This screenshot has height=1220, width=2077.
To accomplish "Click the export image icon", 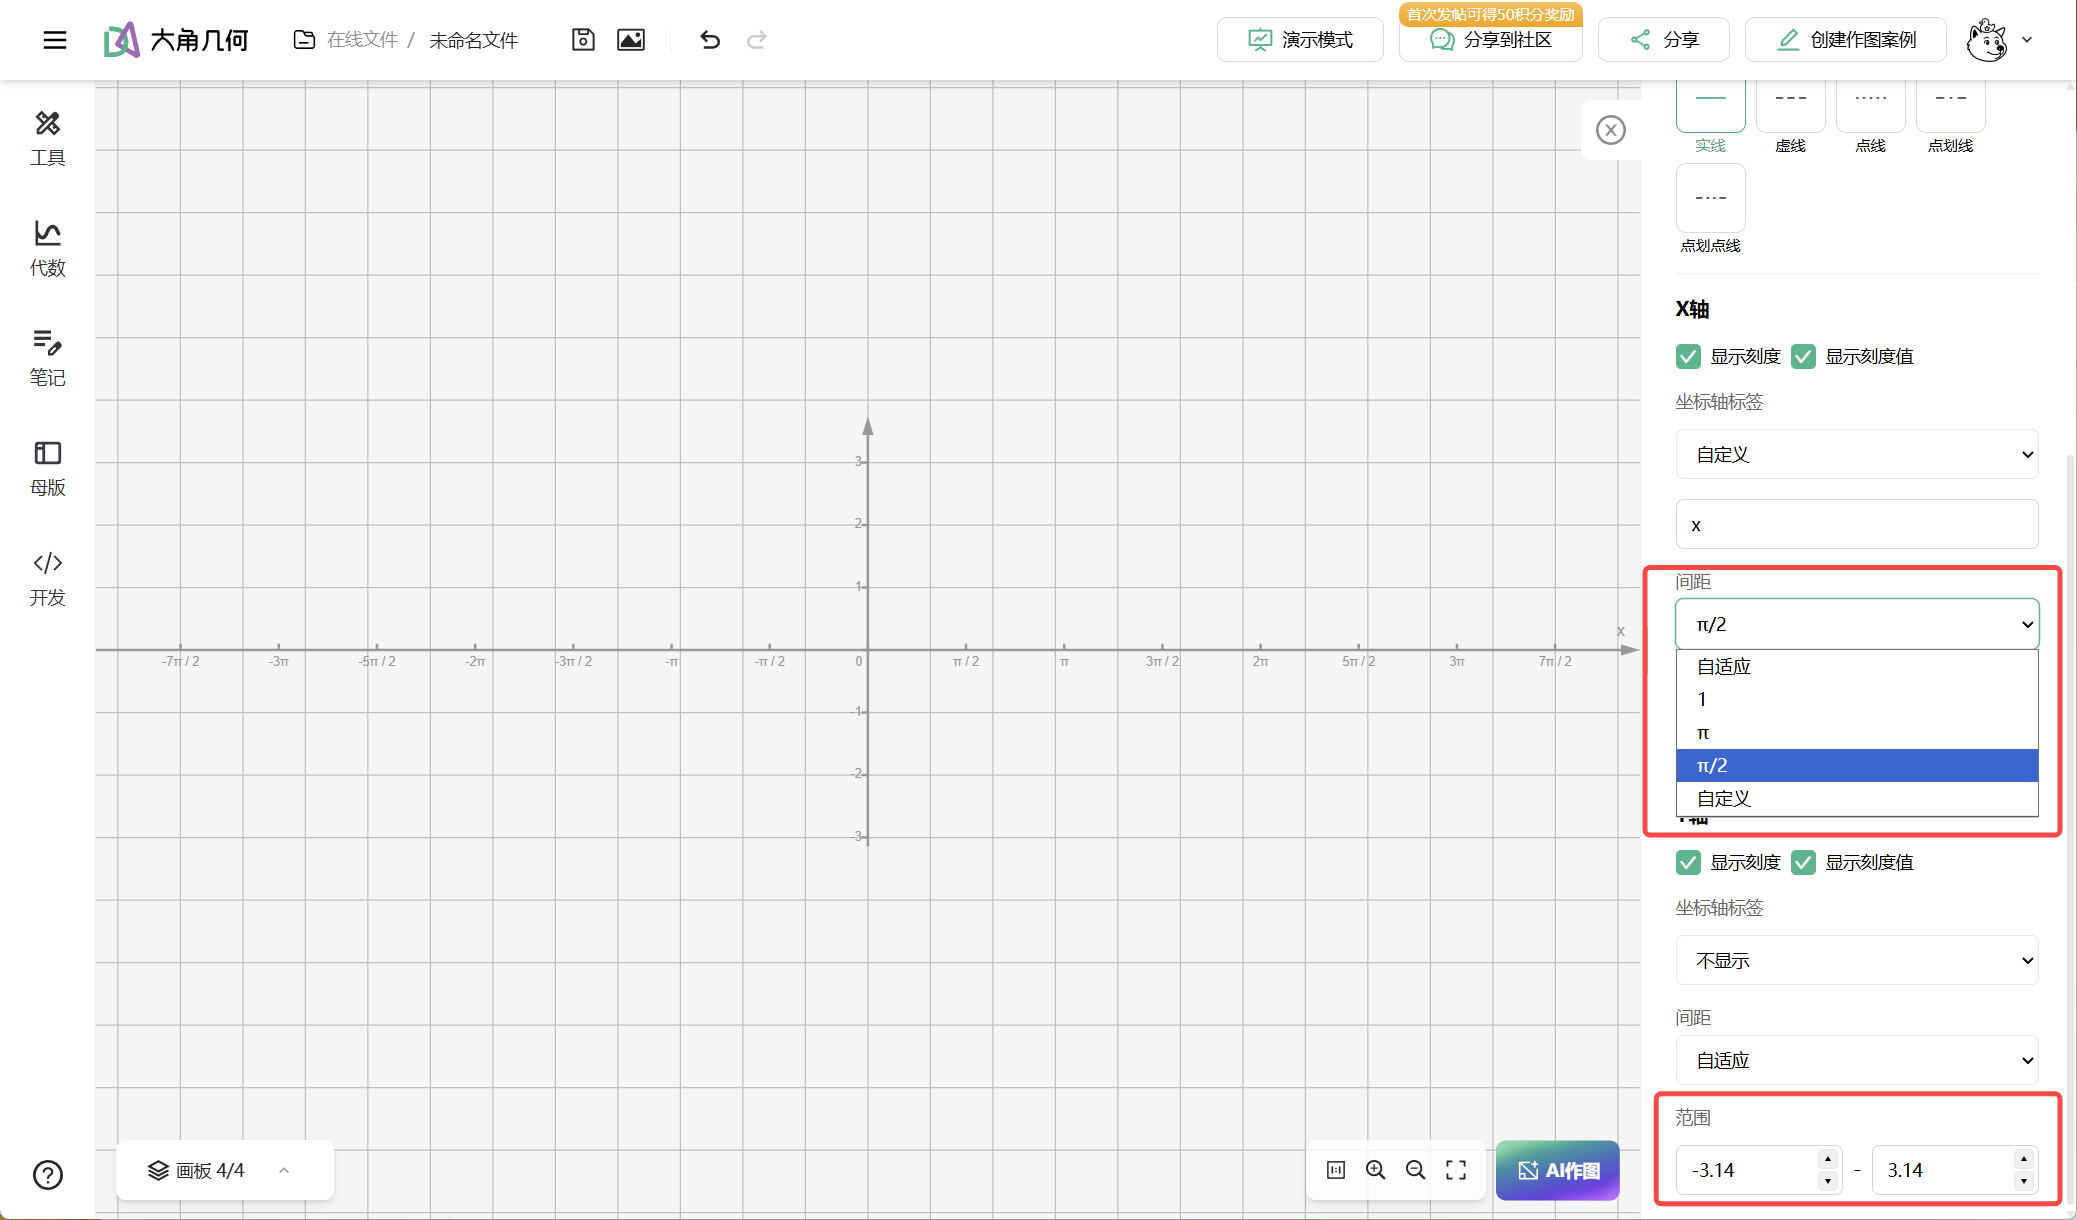I will coord(631,40).
